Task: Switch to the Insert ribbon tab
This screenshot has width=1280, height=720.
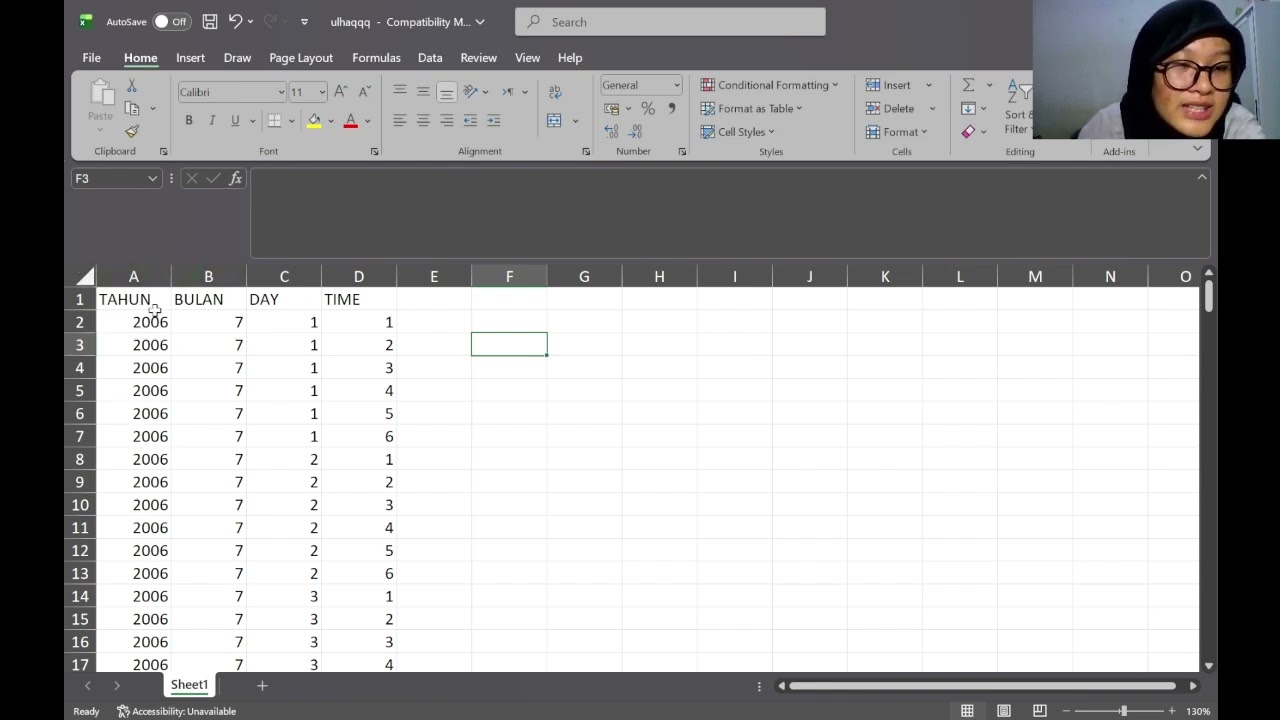Action: 190,58
